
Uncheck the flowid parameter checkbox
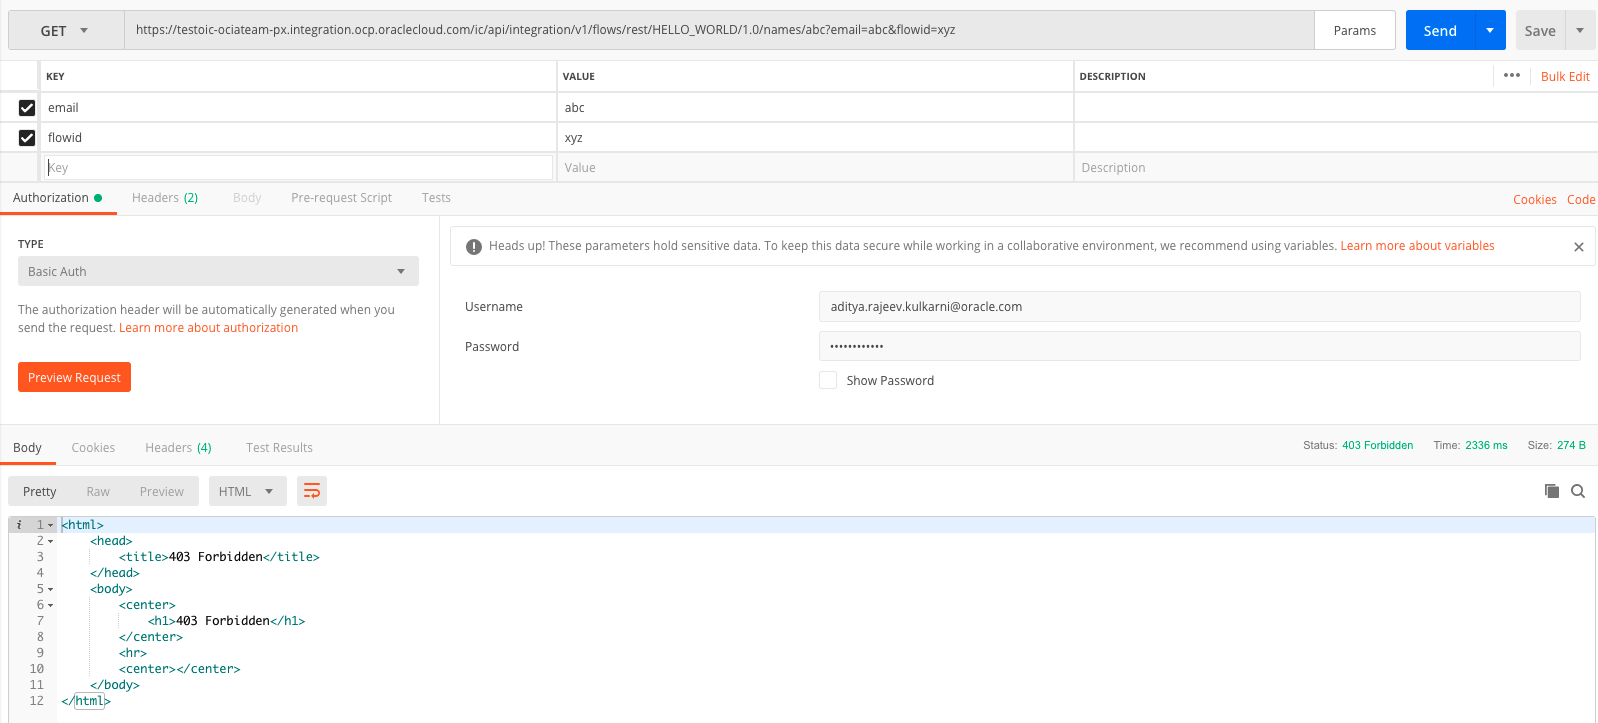pyautogui.click(x=27, y=138)
